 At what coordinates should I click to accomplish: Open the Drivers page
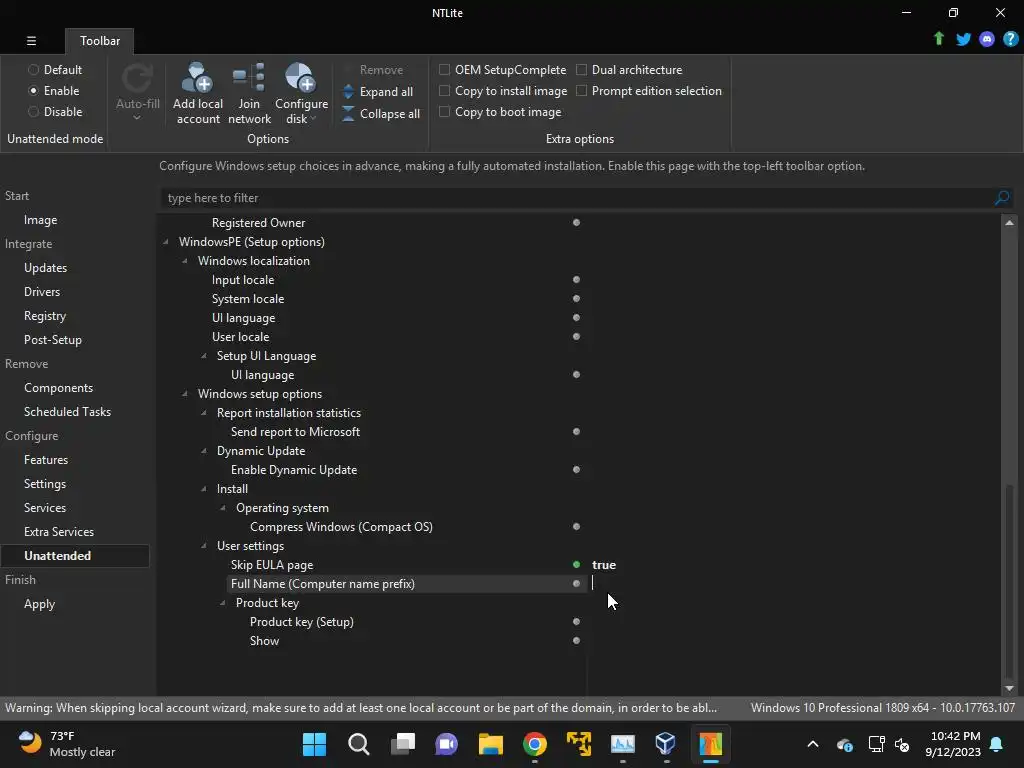[42, 292]
